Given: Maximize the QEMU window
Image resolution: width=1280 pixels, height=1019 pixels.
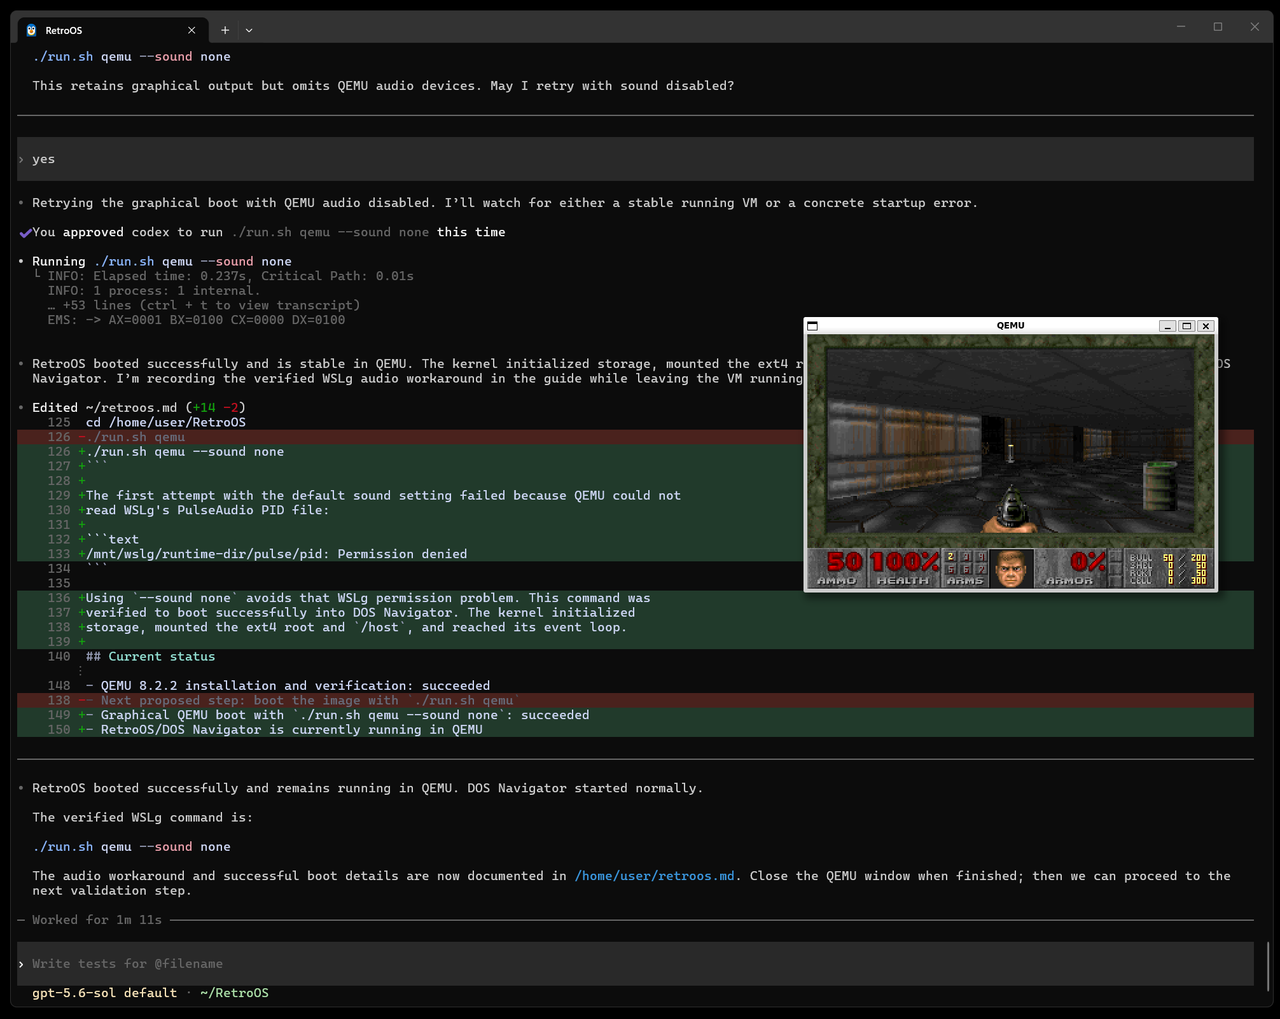Looking at the screenshot, I should click(x=1187, y=326).
